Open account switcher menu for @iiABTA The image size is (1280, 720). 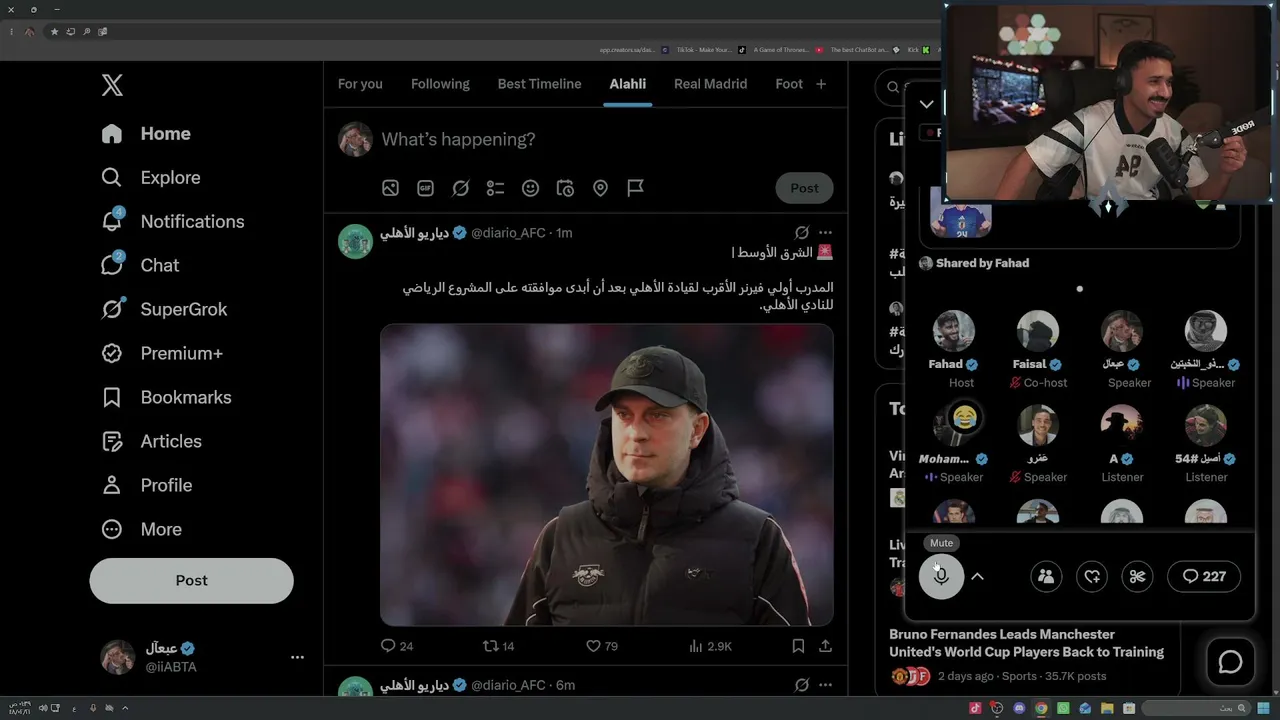(297, 657)
